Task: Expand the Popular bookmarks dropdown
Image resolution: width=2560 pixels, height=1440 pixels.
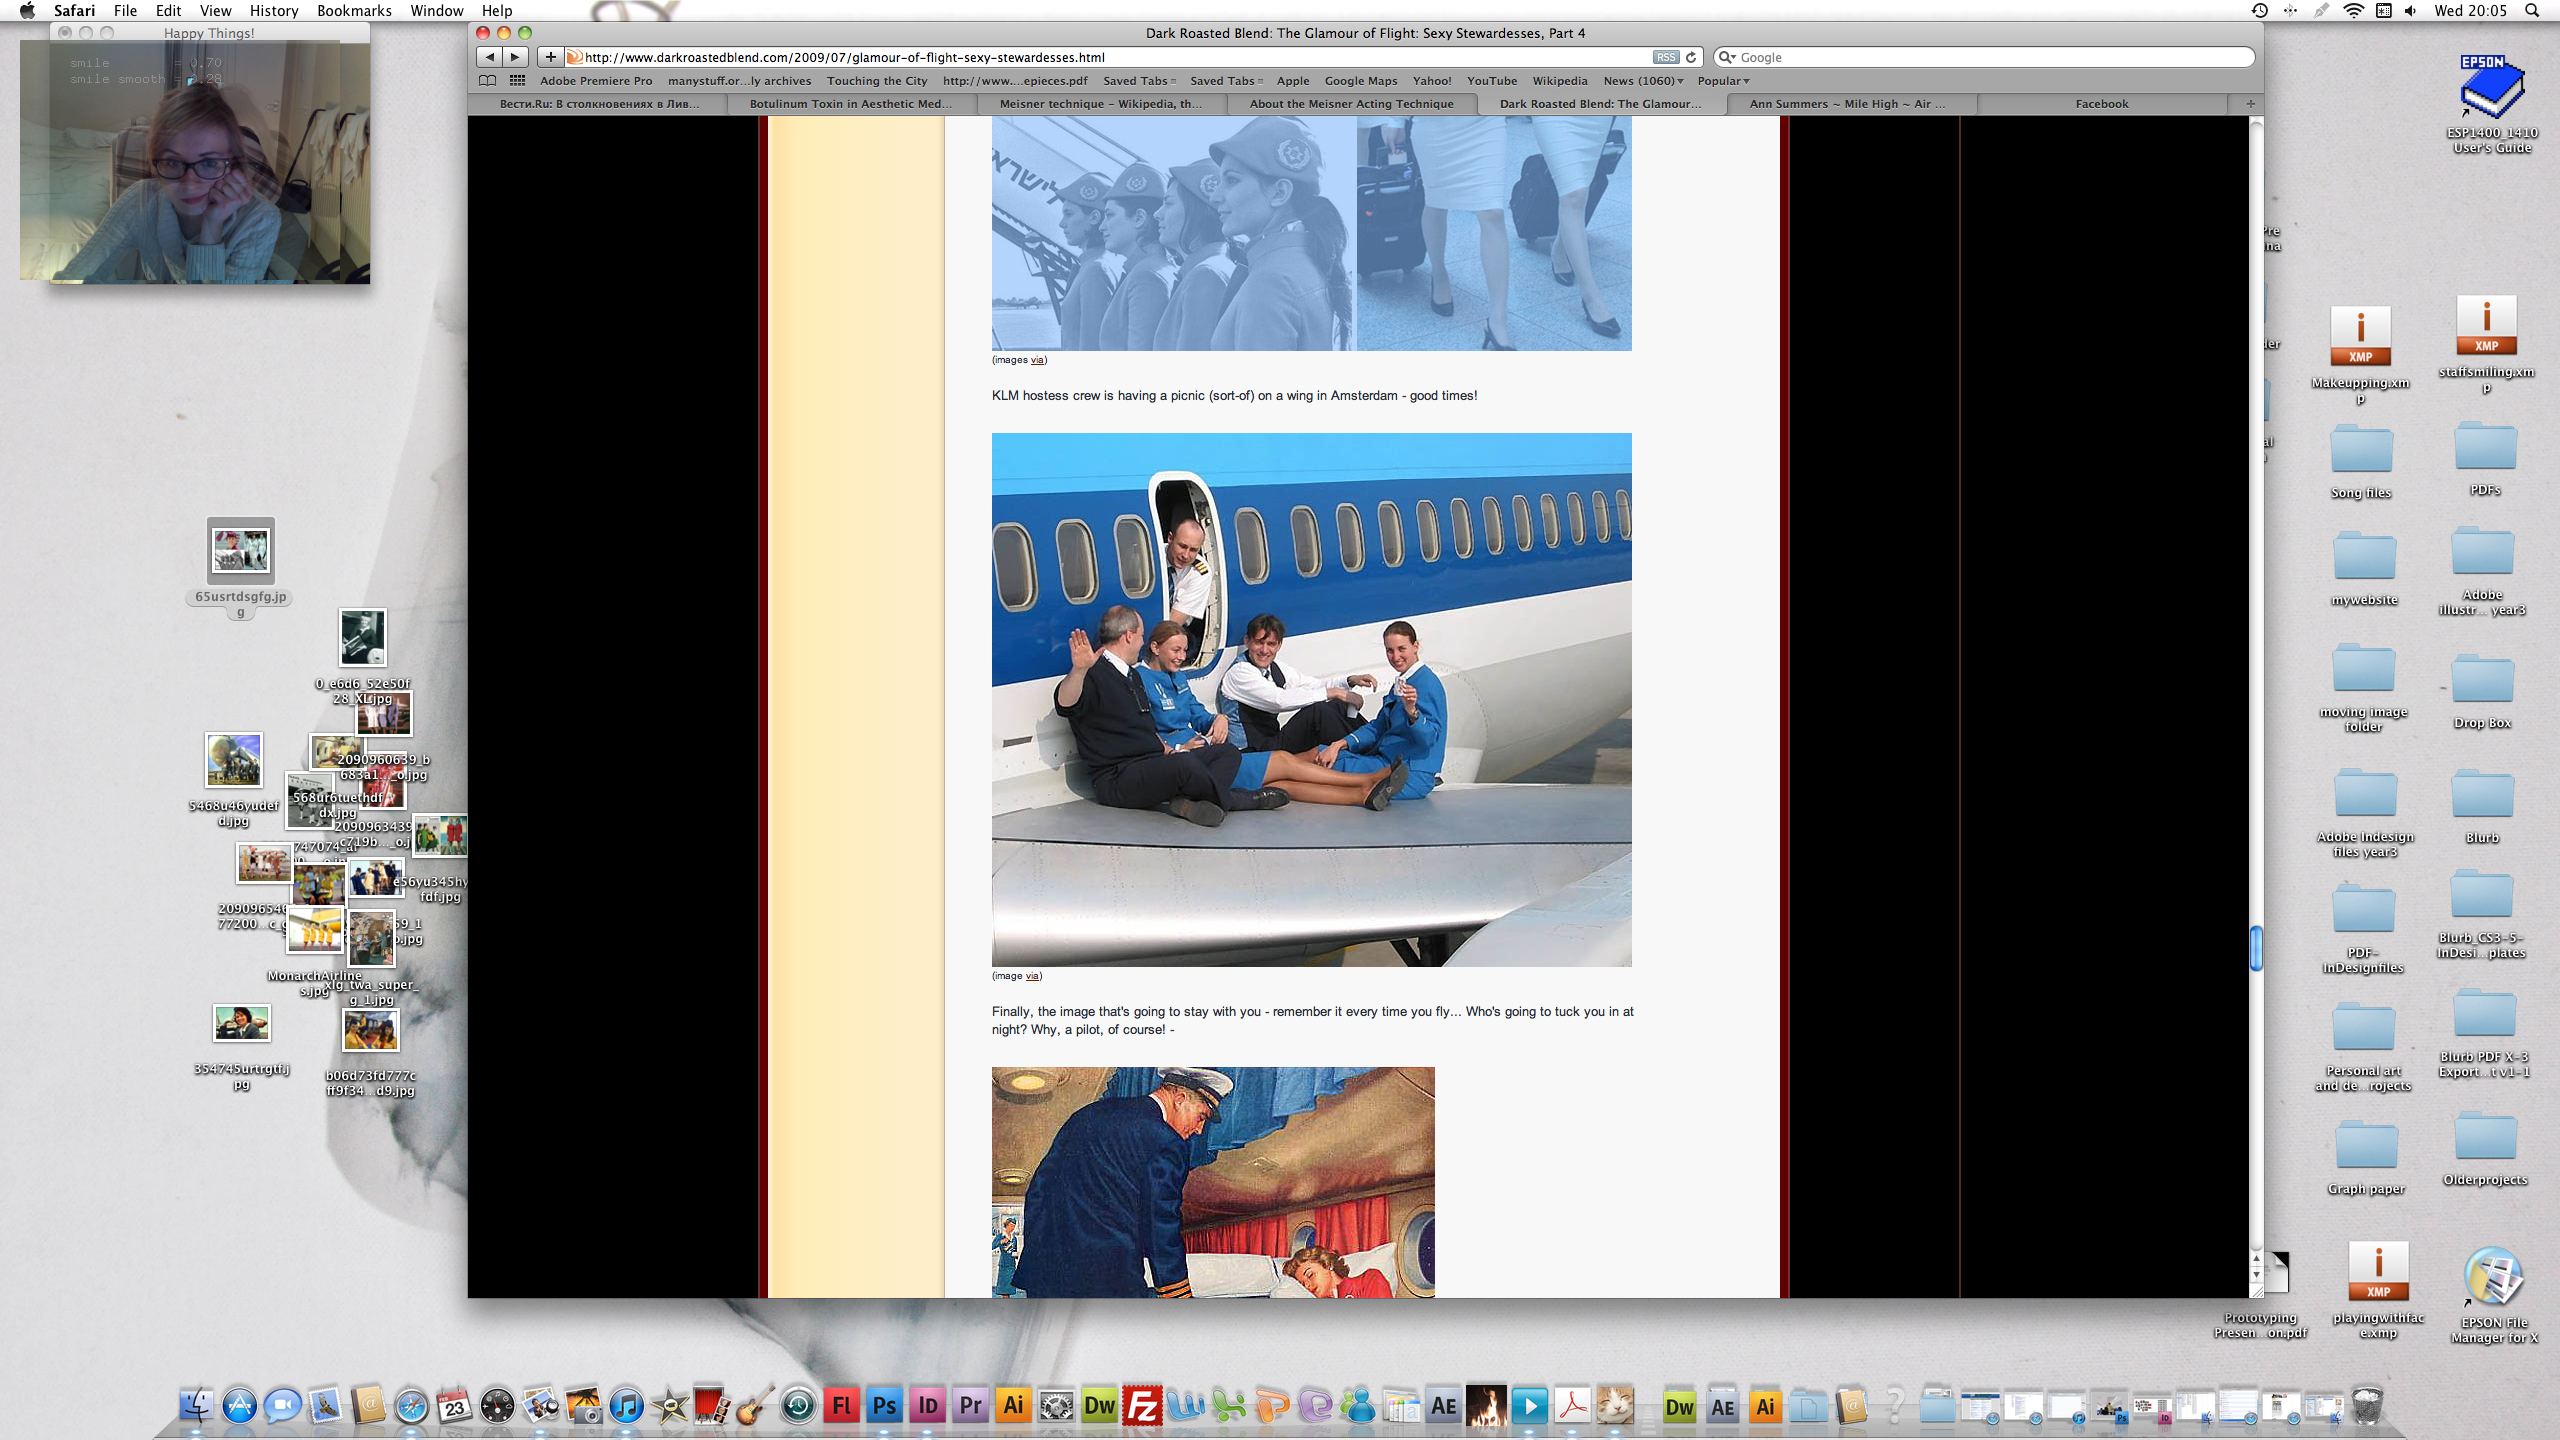Action: [x=1723, y=81]
